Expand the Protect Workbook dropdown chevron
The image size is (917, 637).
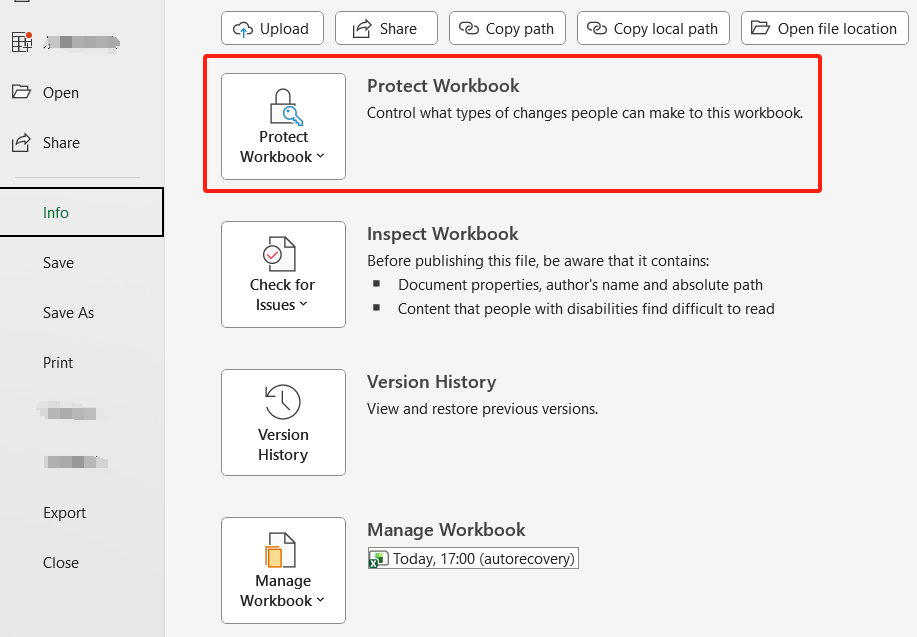321,157
